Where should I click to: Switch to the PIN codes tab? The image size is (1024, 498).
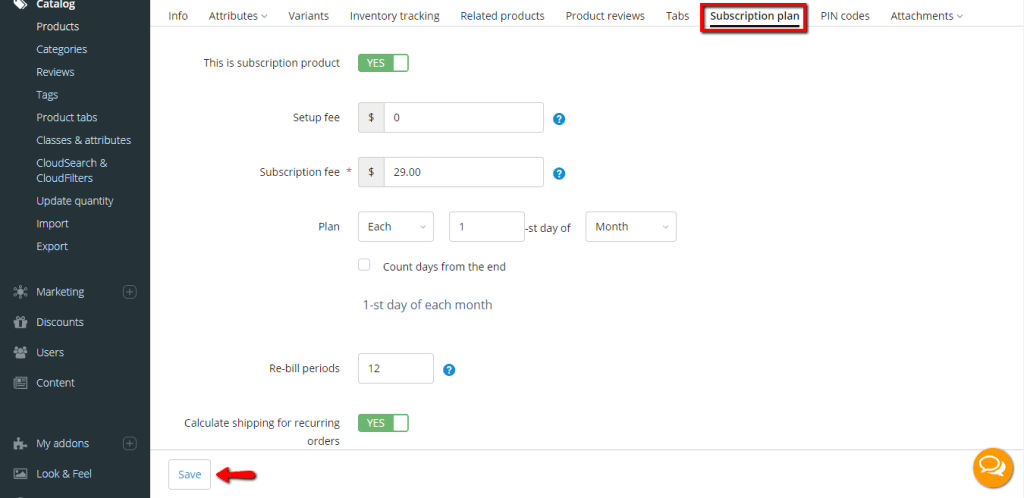tap(844, 16)
